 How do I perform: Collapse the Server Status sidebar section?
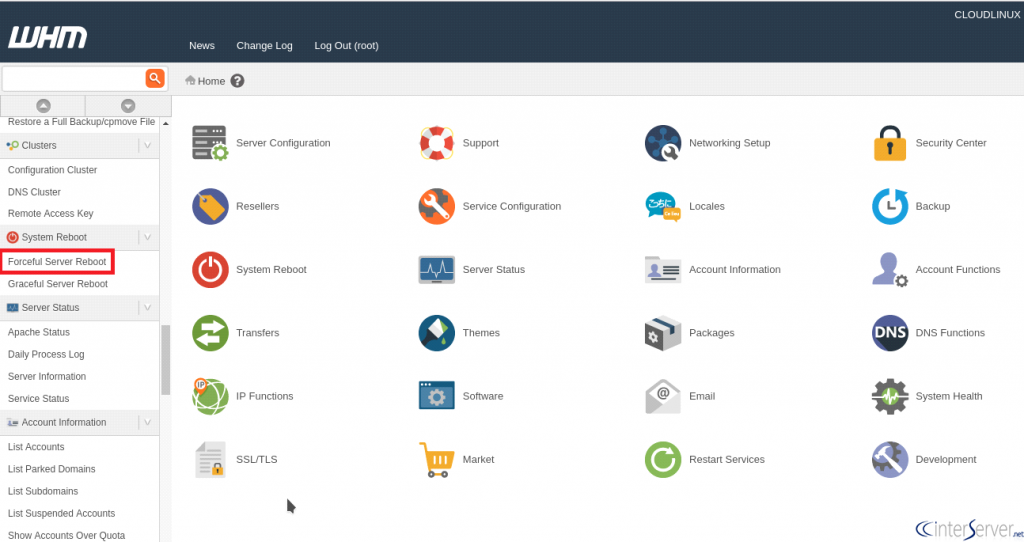(148, 308)
